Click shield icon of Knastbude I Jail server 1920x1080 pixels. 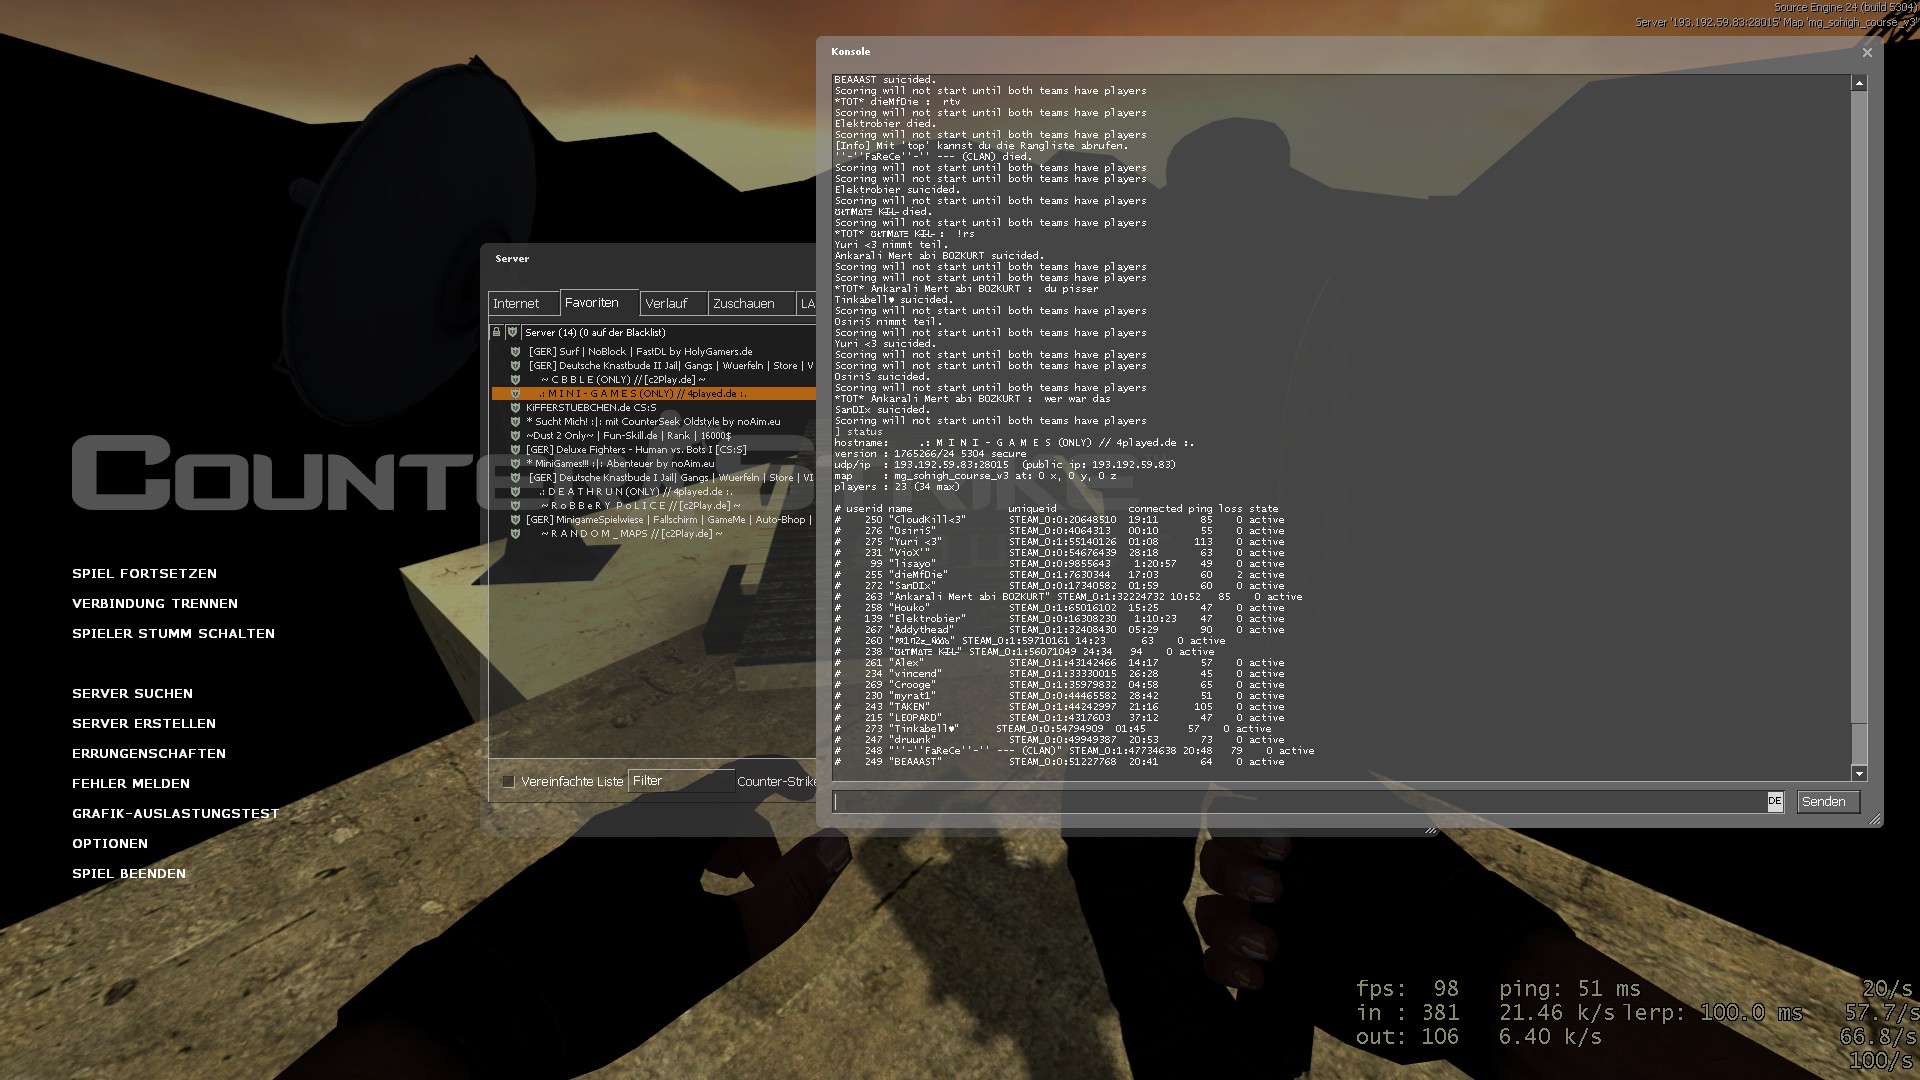point(515,478)
